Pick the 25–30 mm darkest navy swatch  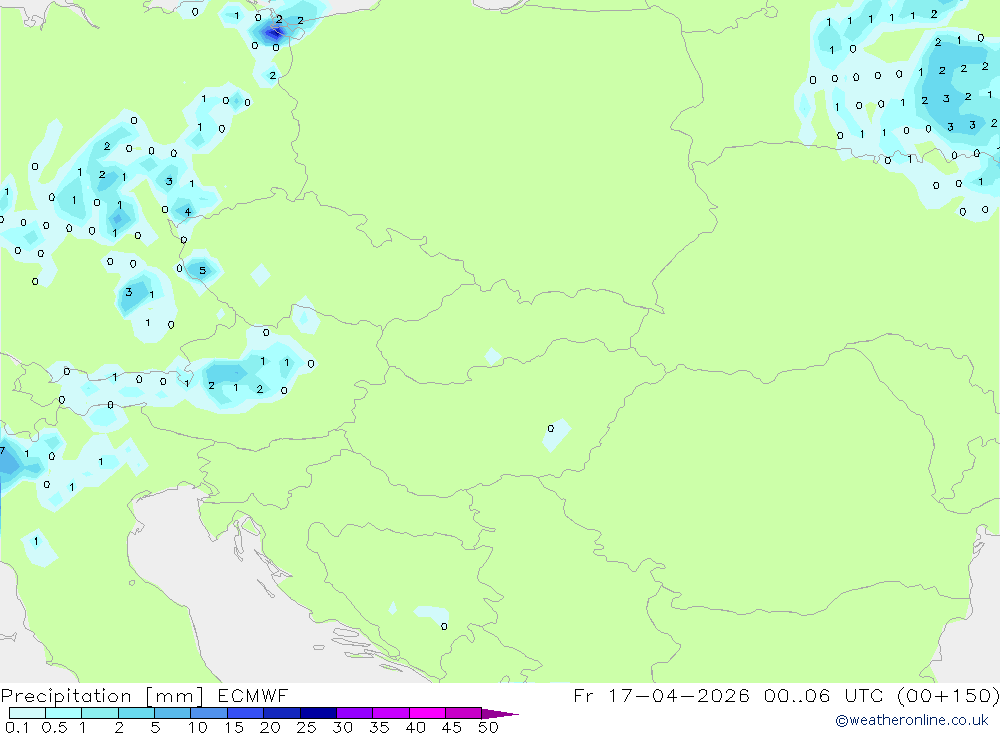318,713
